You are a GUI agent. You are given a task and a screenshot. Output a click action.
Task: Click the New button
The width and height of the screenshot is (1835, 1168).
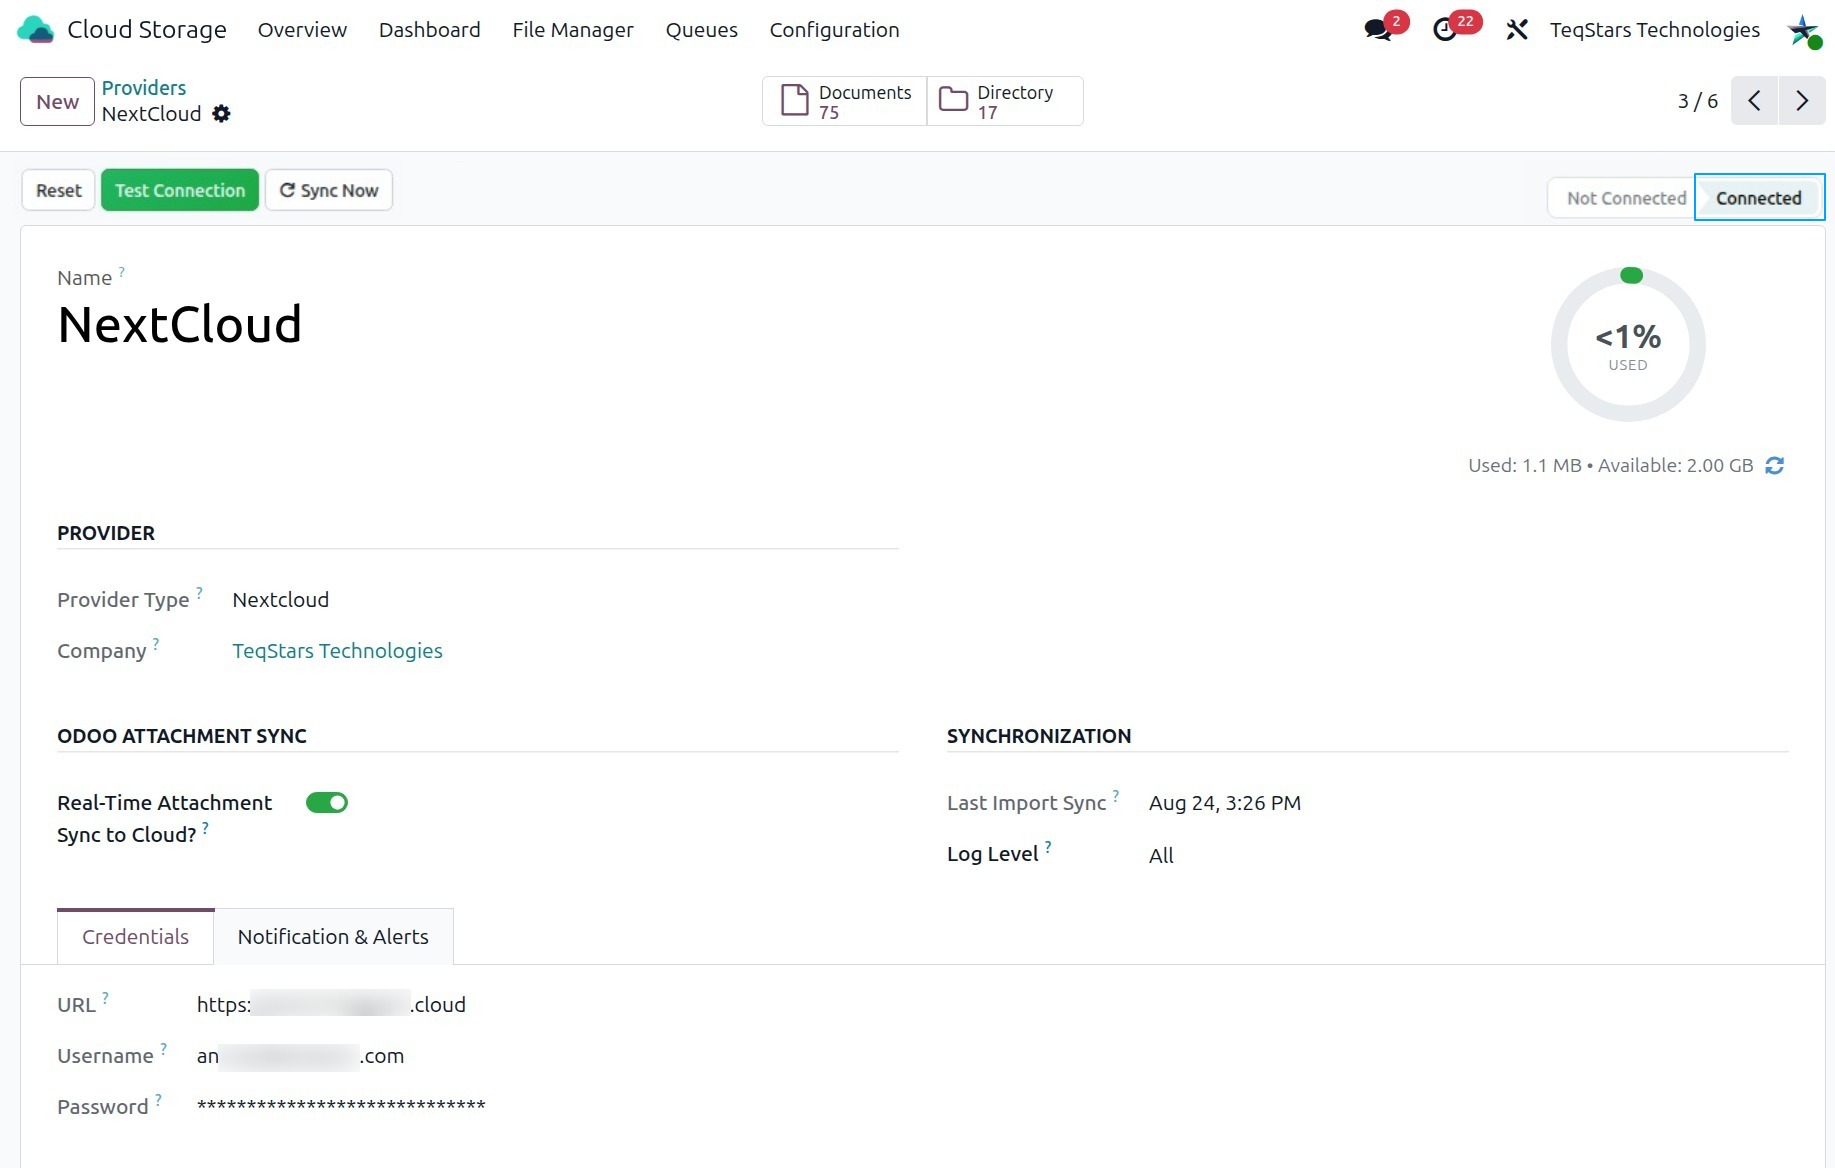tap(57, 102)
